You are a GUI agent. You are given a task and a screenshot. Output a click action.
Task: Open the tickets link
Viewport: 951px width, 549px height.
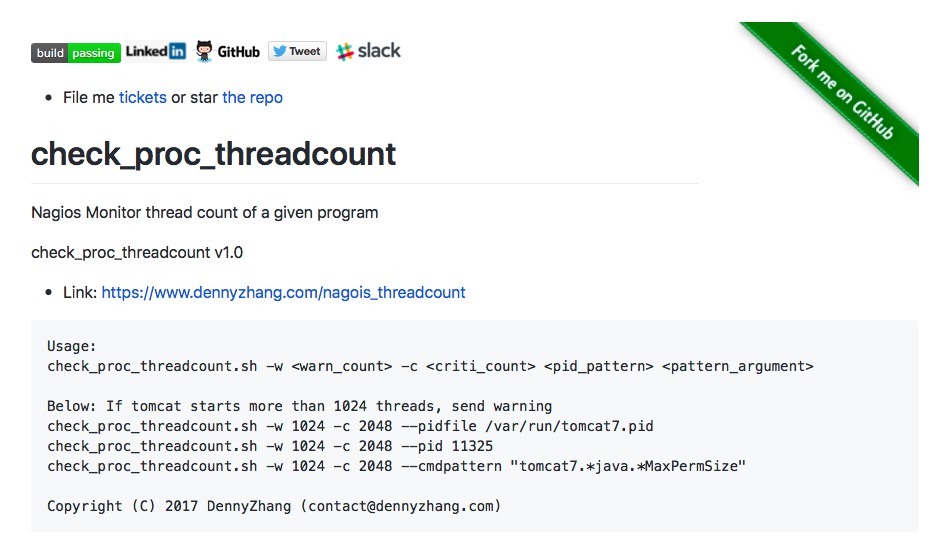(x=143, y=97)
